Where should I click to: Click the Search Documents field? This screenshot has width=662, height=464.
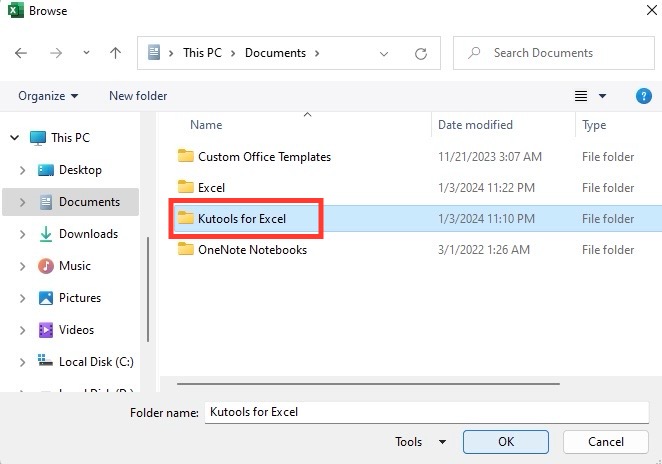point(553,53)
